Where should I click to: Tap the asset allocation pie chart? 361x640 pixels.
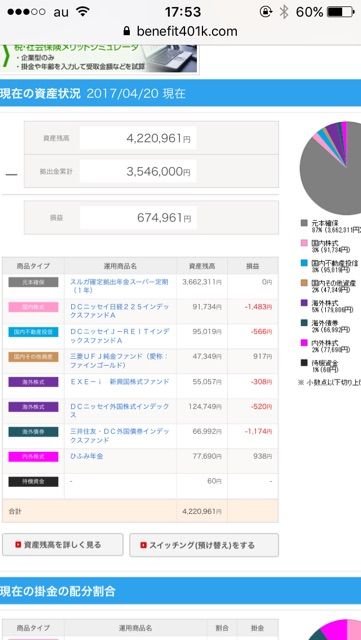pos(330,168)
